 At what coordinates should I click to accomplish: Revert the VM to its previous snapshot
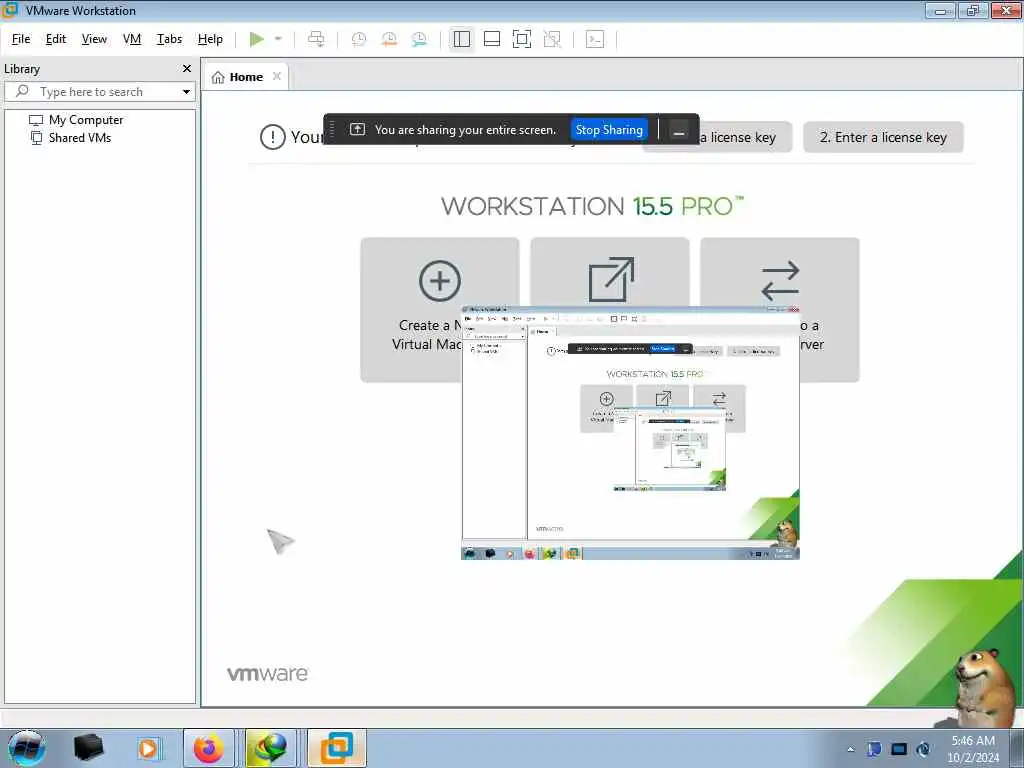389,39
